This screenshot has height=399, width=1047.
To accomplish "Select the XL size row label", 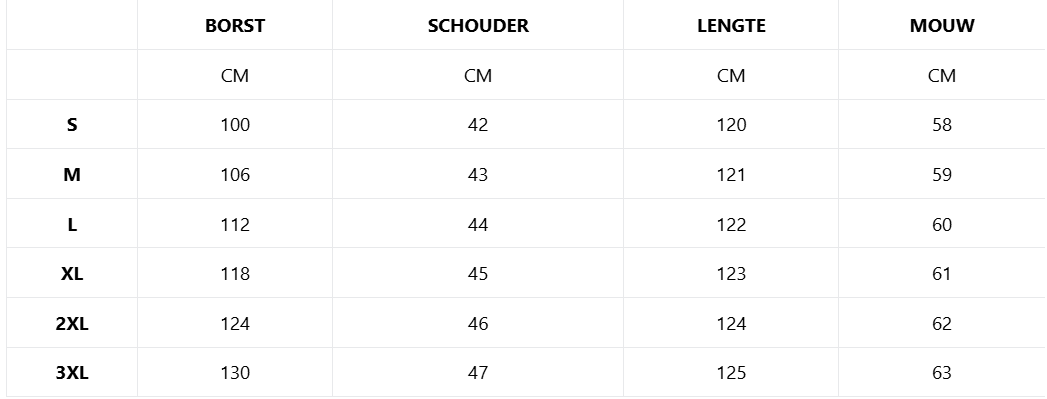I will click(x=72, y=274).
